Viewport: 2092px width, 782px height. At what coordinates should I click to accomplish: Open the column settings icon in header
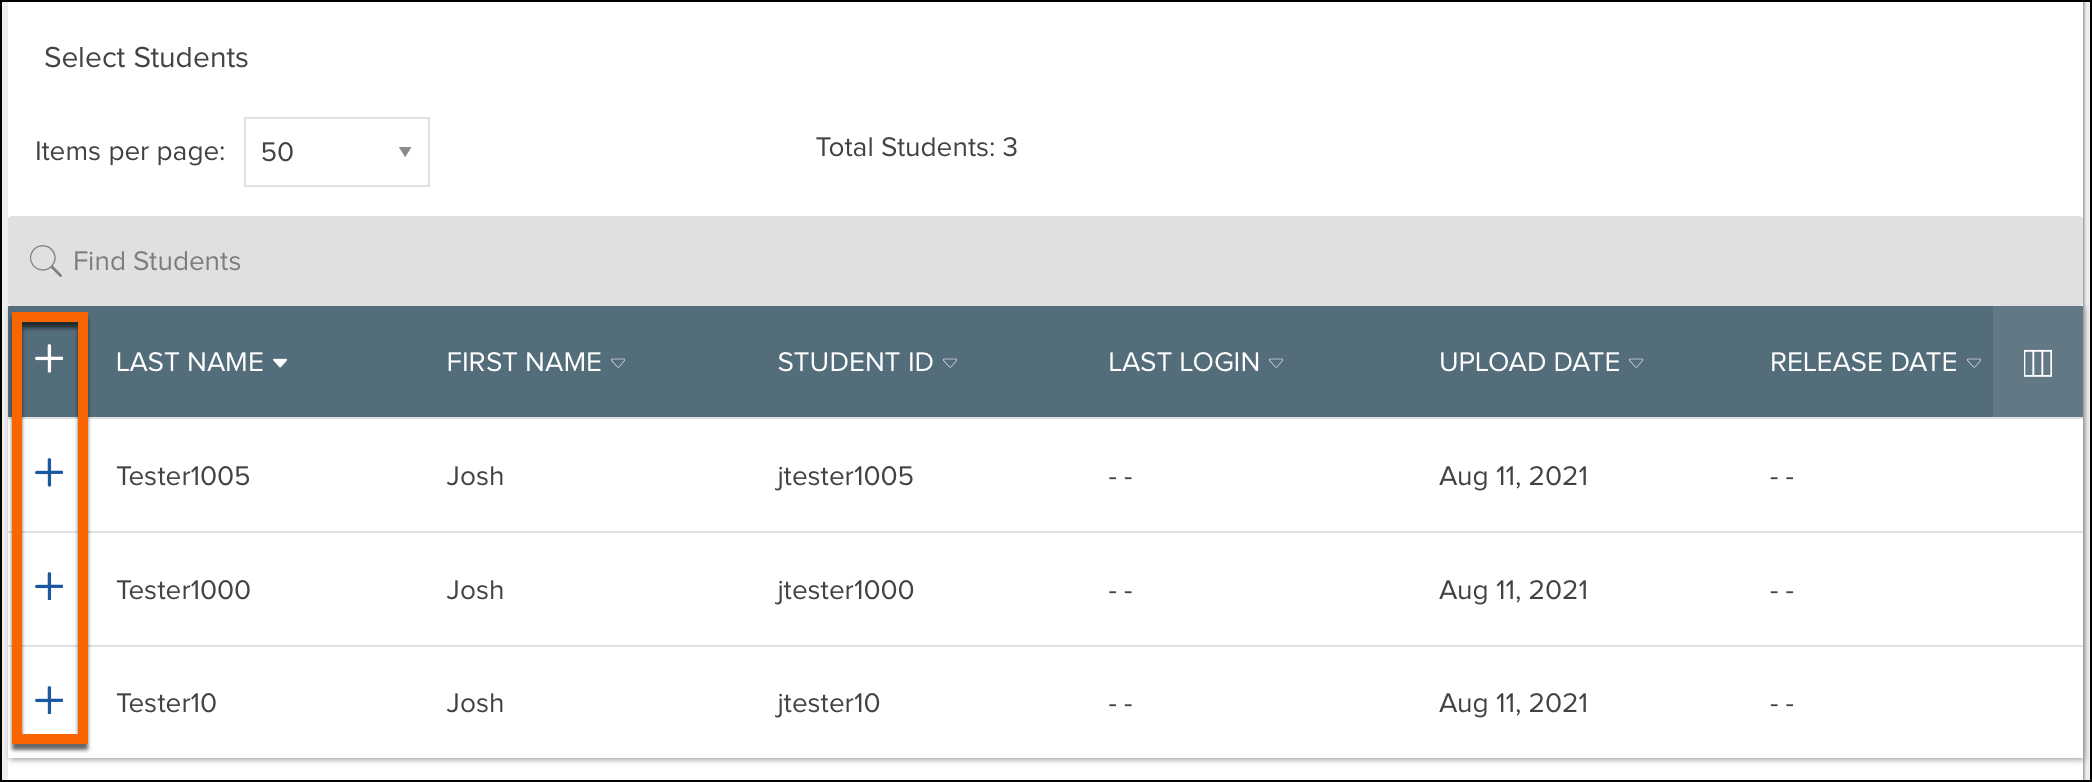point(2037,362)
